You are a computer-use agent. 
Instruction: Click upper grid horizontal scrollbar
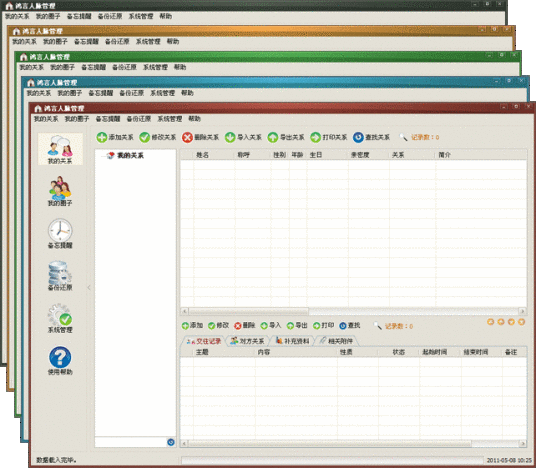(353, 311)
